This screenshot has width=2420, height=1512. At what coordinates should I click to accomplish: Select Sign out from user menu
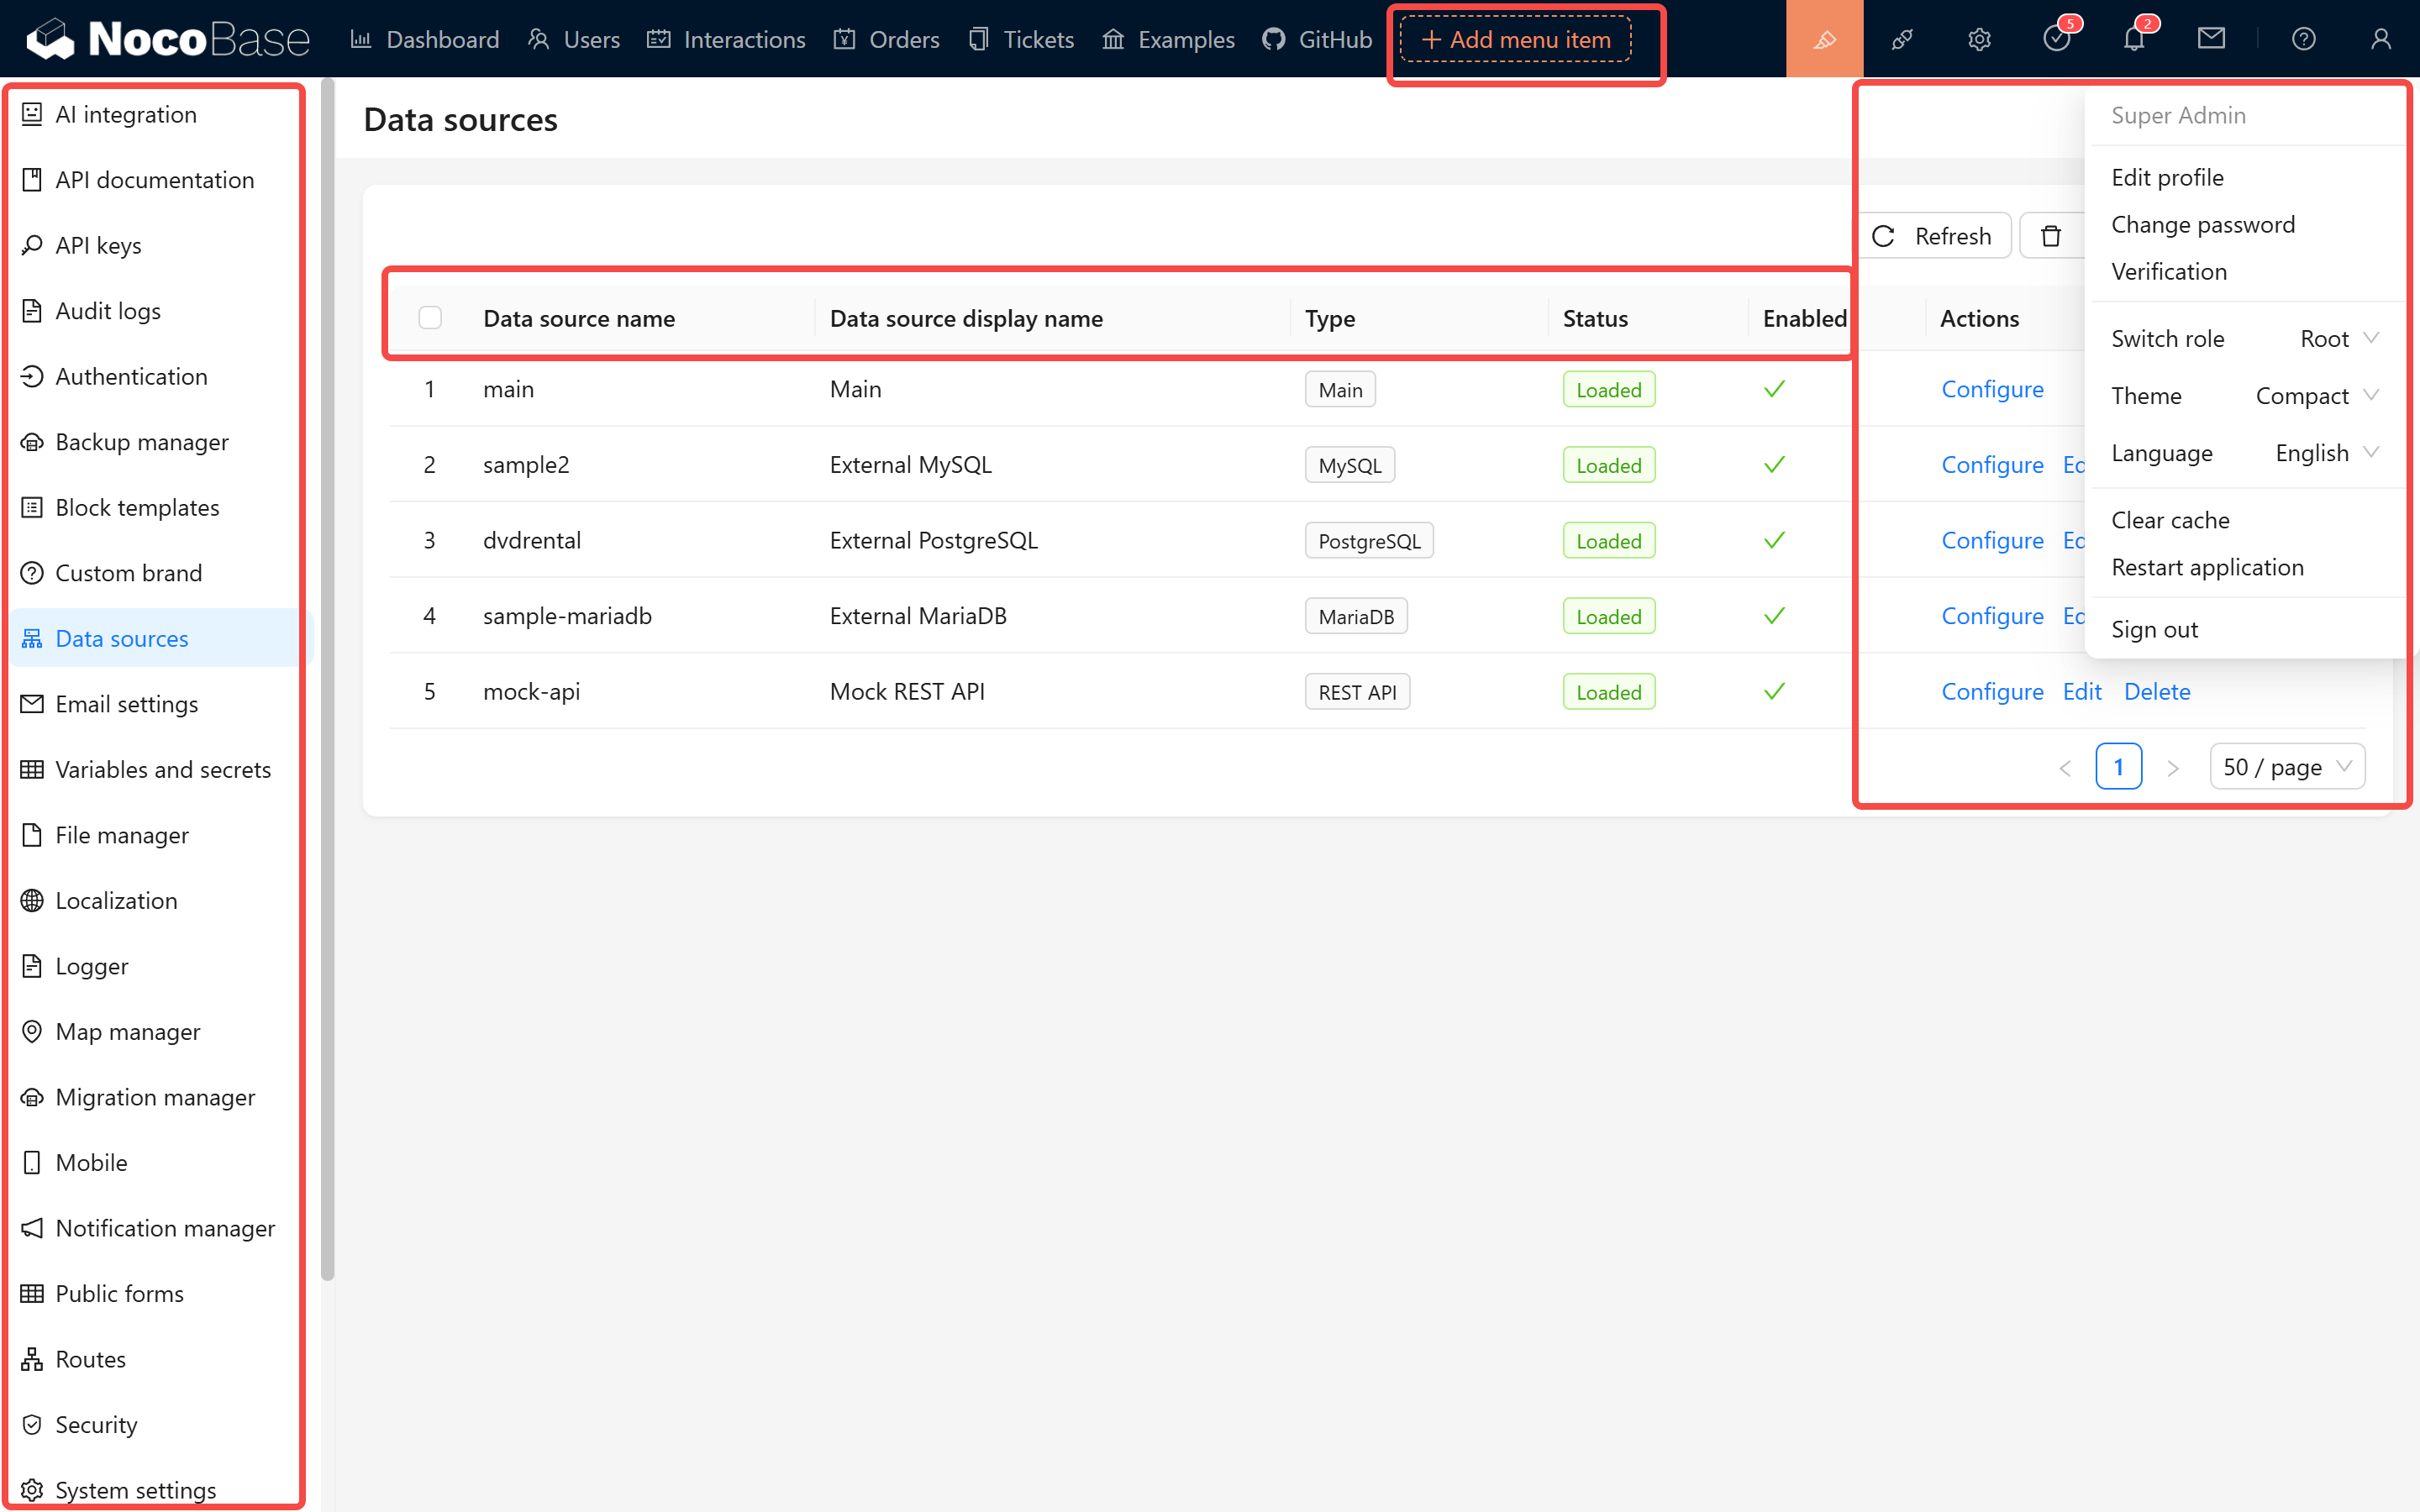point(2154,629)
